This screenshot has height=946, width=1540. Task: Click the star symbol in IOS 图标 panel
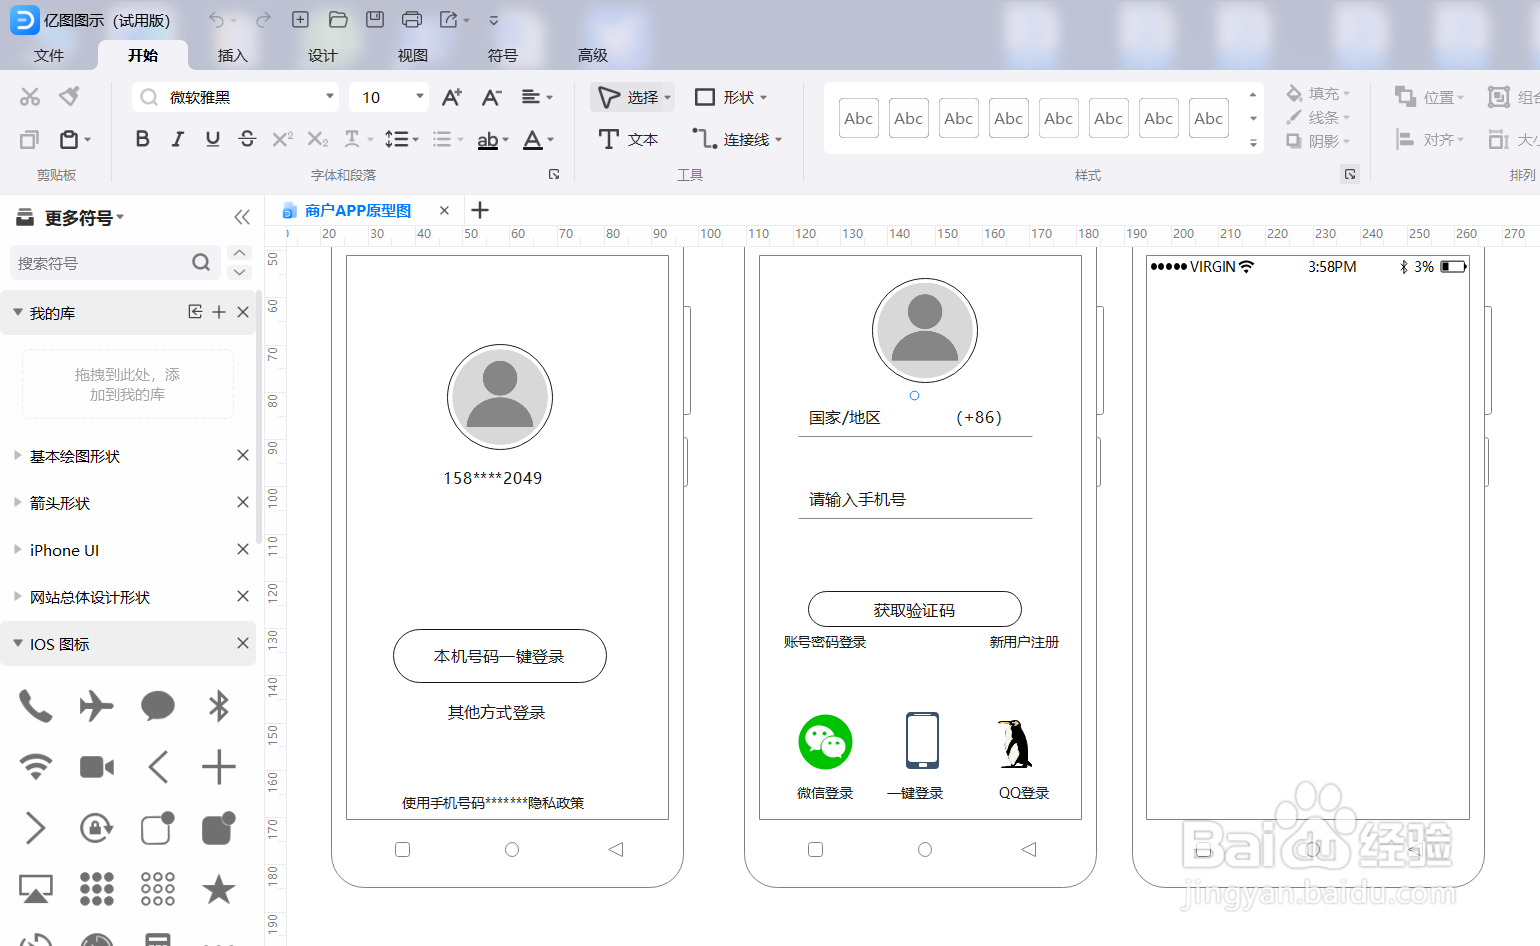[x=218, y=888]
